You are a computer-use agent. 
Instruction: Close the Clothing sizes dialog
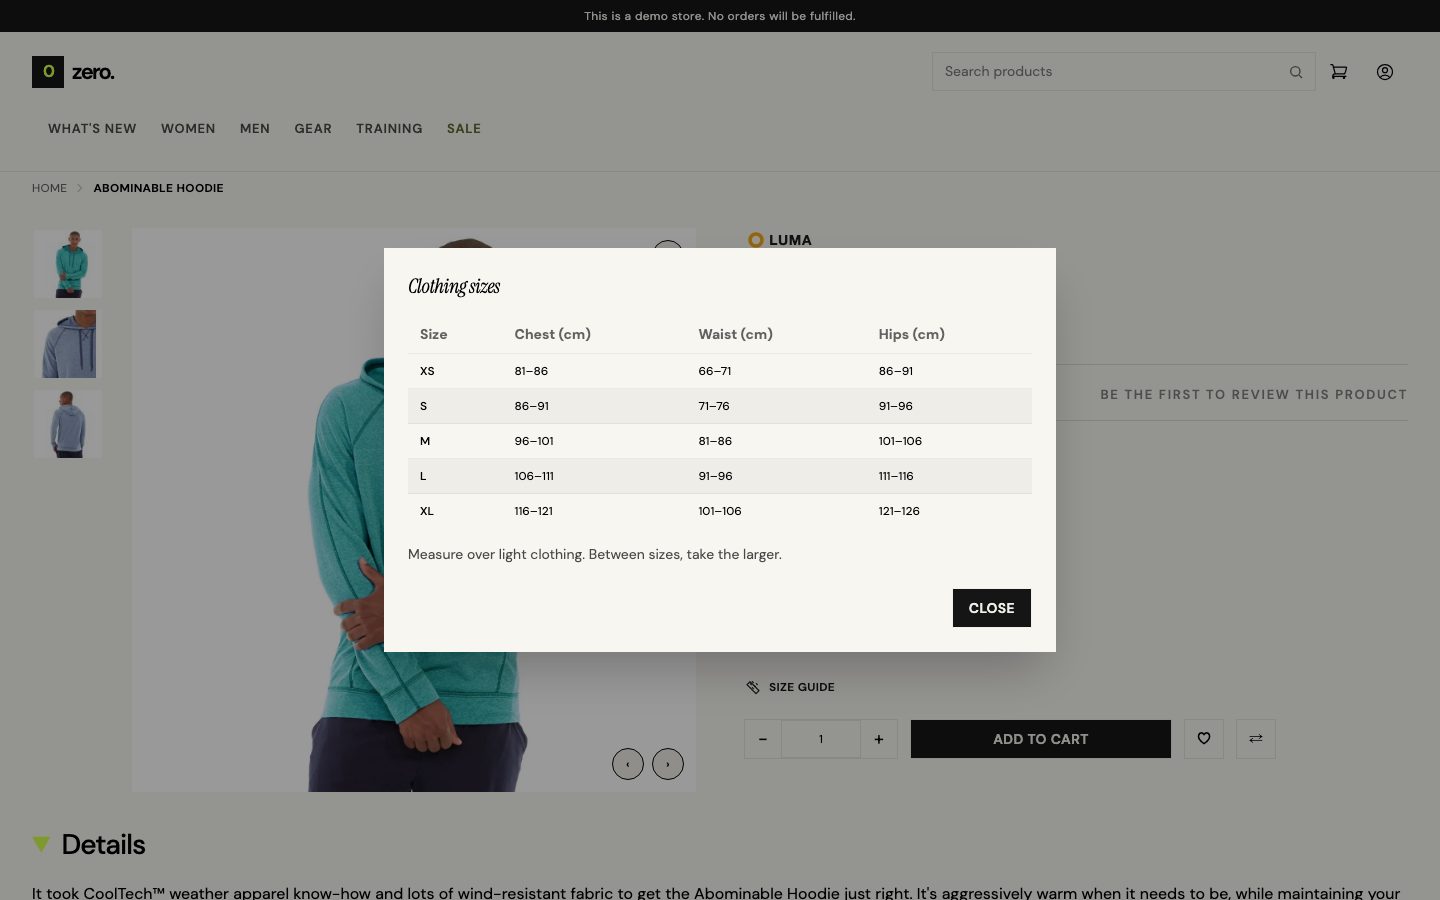coord(991,608)
